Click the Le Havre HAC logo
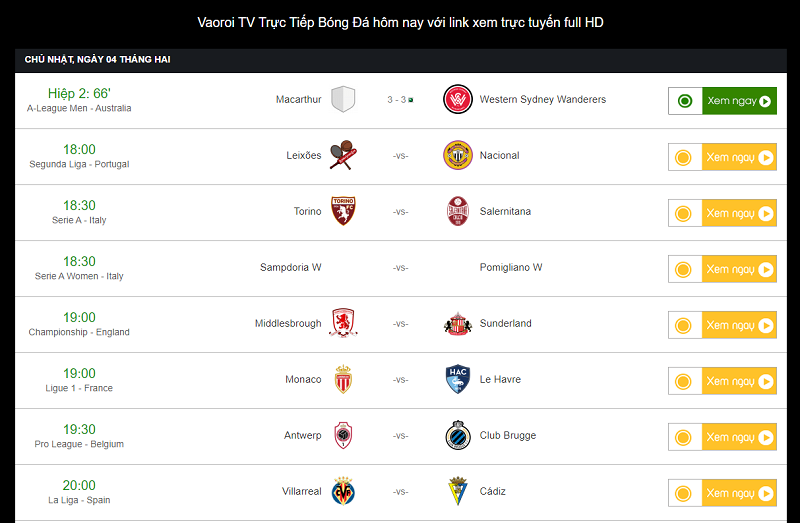 [x=458, y=379]
